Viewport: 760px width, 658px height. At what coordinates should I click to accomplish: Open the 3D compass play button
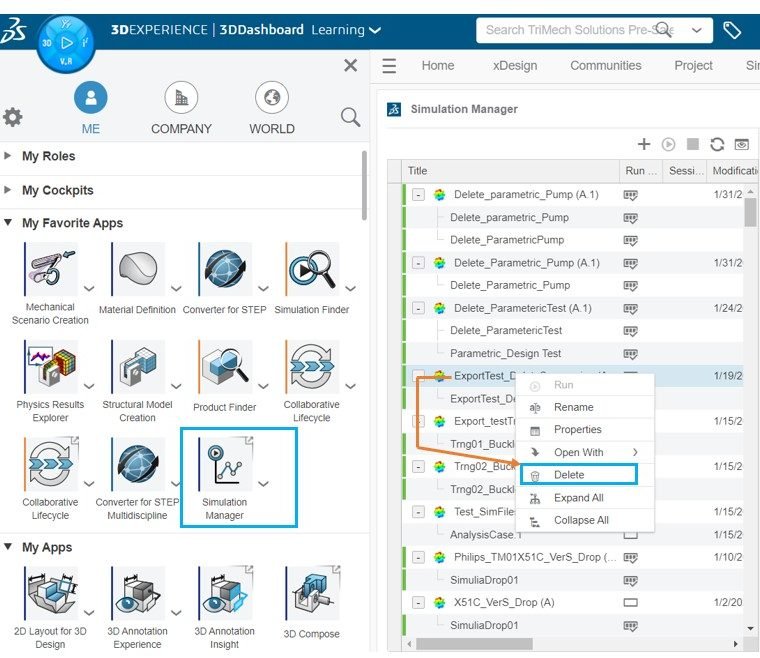tap(66, 43)
